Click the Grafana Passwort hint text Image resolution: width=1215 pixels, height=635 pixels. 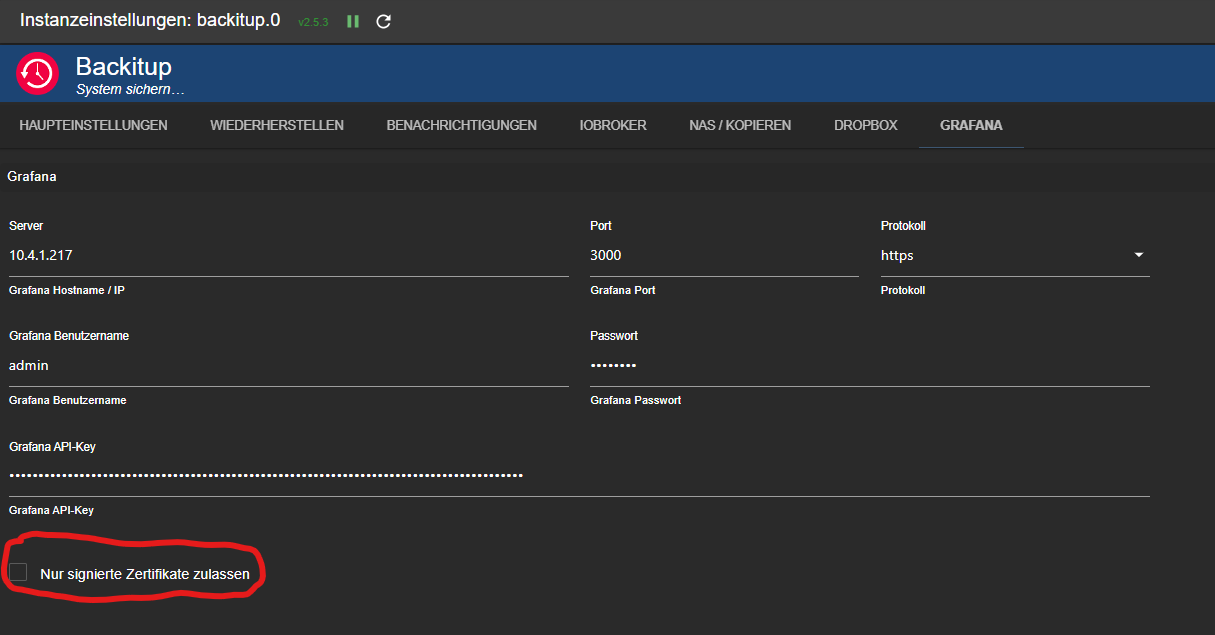(x=636, y=400)
